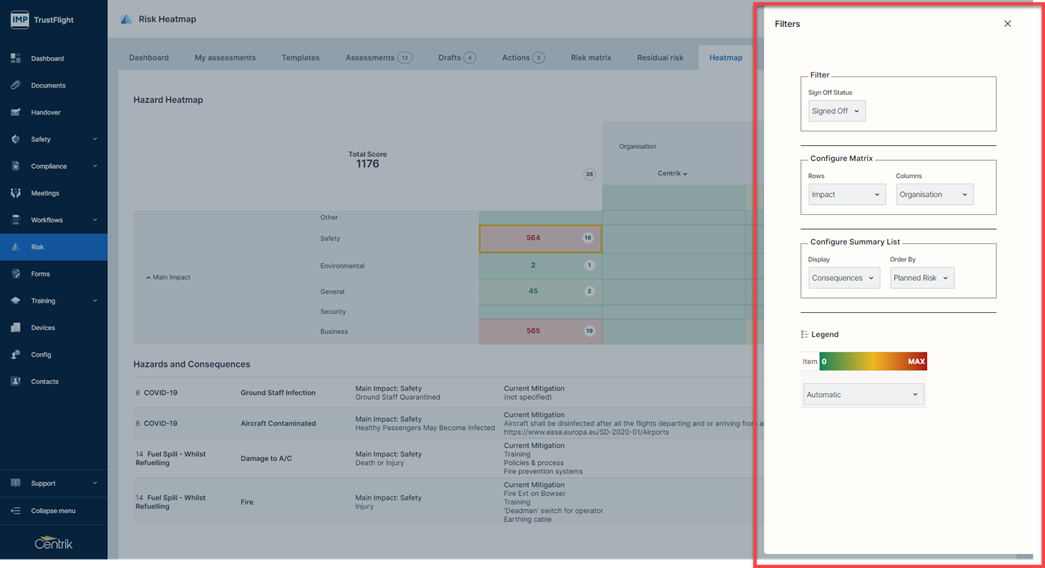
Task: Click the Documents paperclip icon
Action: click(15, 86)
